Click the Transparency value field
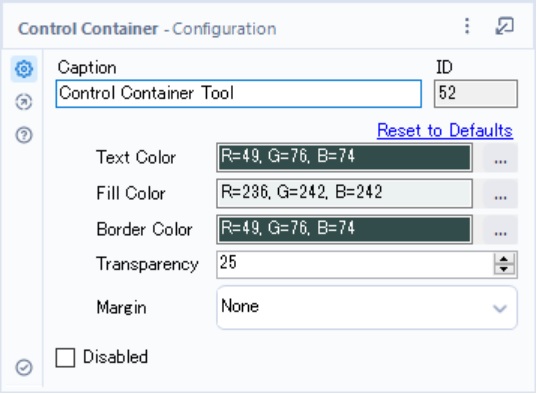537x394 pixels. click(x=355, y=264)
